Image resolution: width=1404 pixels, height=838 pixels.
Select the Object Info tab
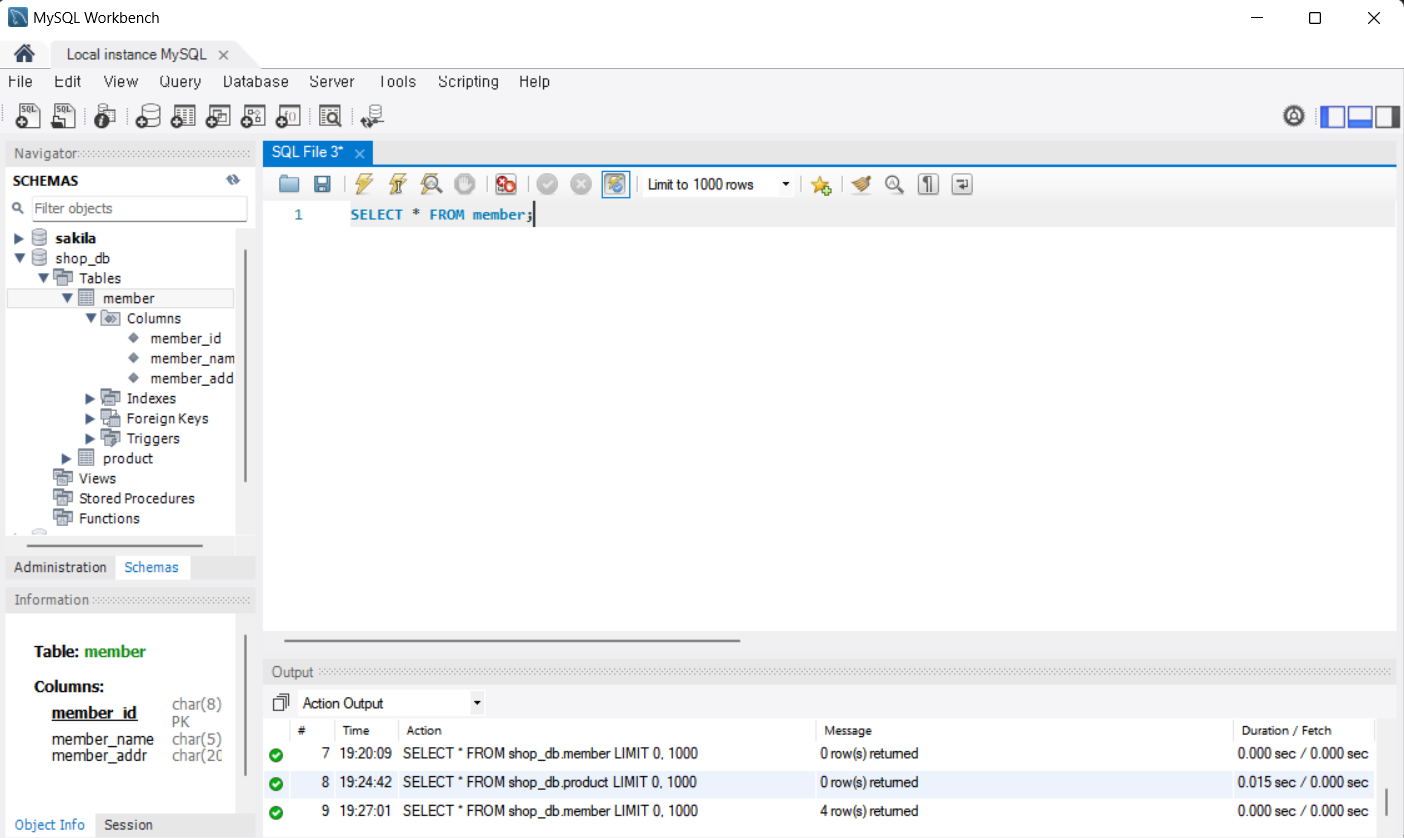coord(50,825)
